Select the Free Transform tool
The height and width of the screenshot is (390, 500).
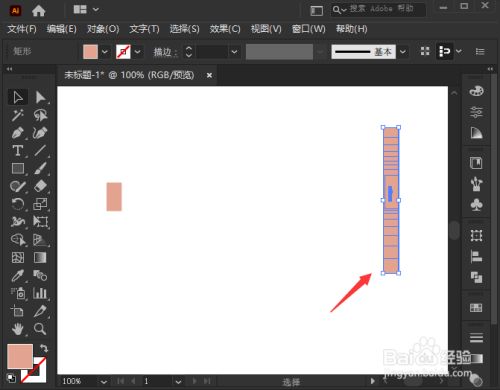coord(40,222)
